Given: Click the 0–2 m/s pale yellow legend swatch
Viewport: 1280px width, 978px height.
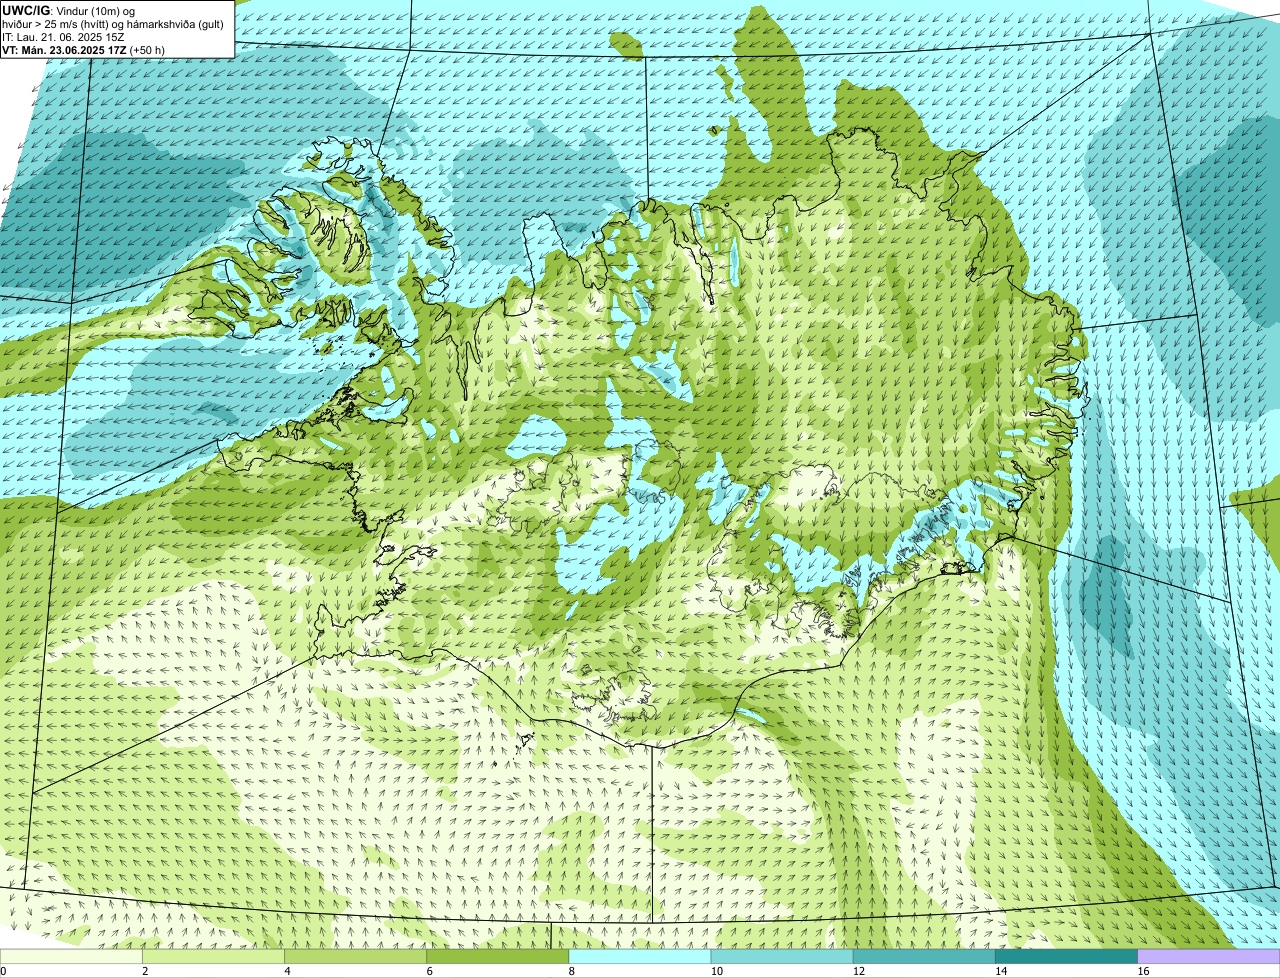Looking at the screenshot, I should (71, 956).
